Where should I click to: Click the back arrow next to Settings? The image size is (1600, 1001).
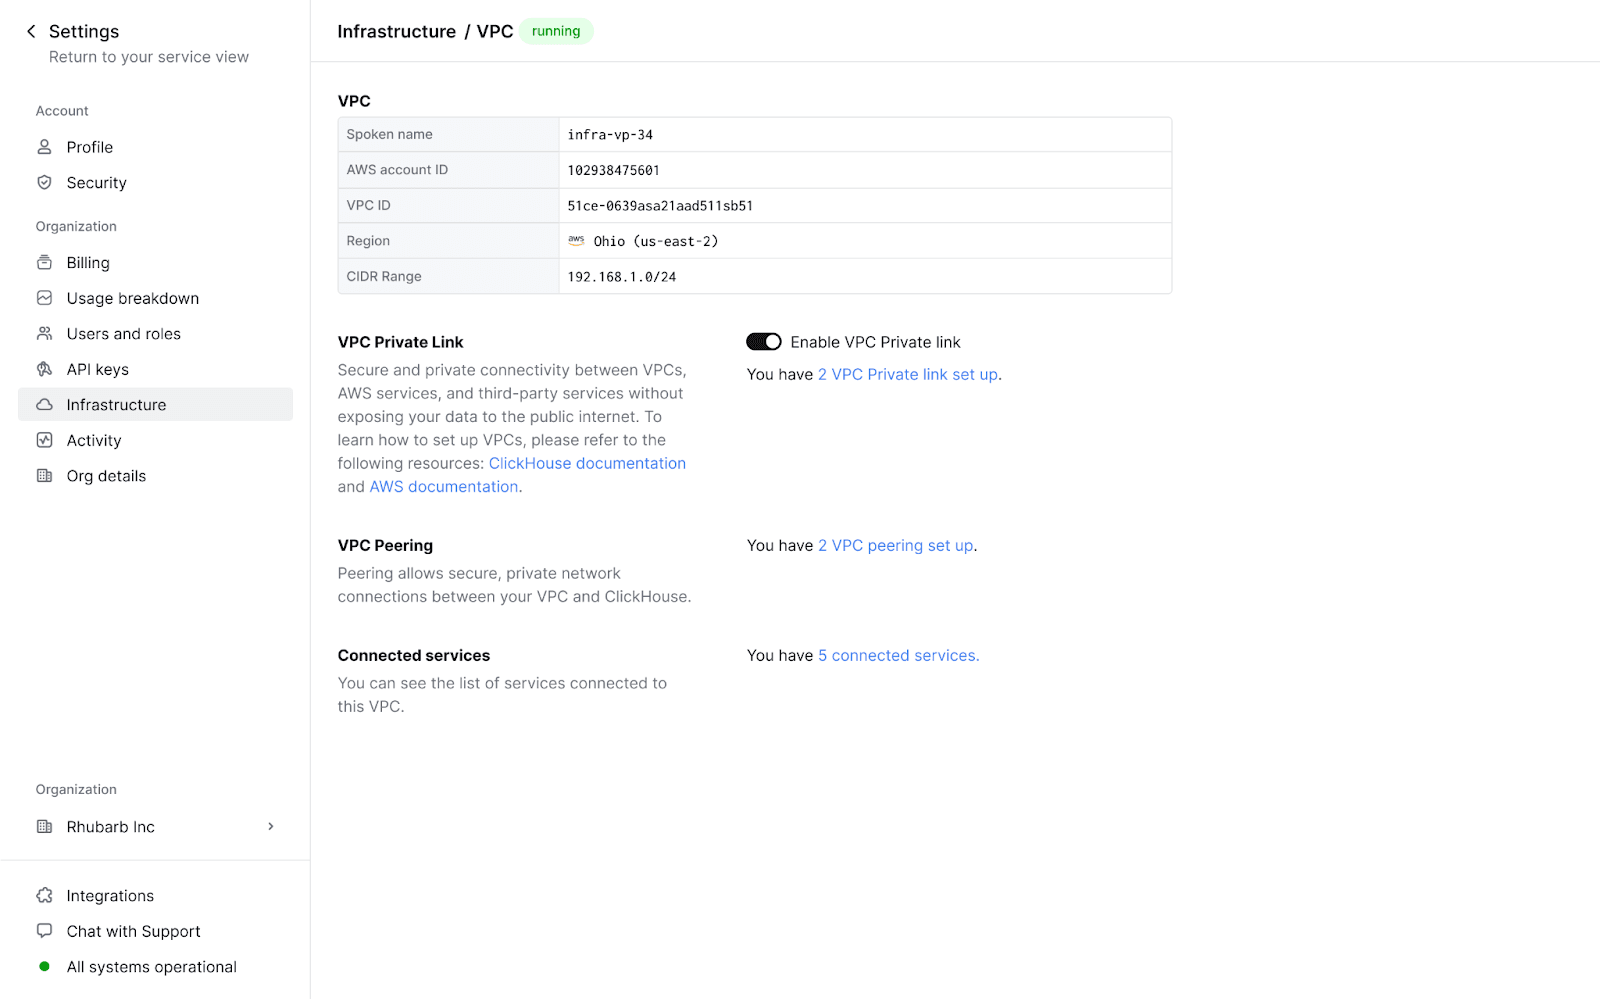[31, 31]
